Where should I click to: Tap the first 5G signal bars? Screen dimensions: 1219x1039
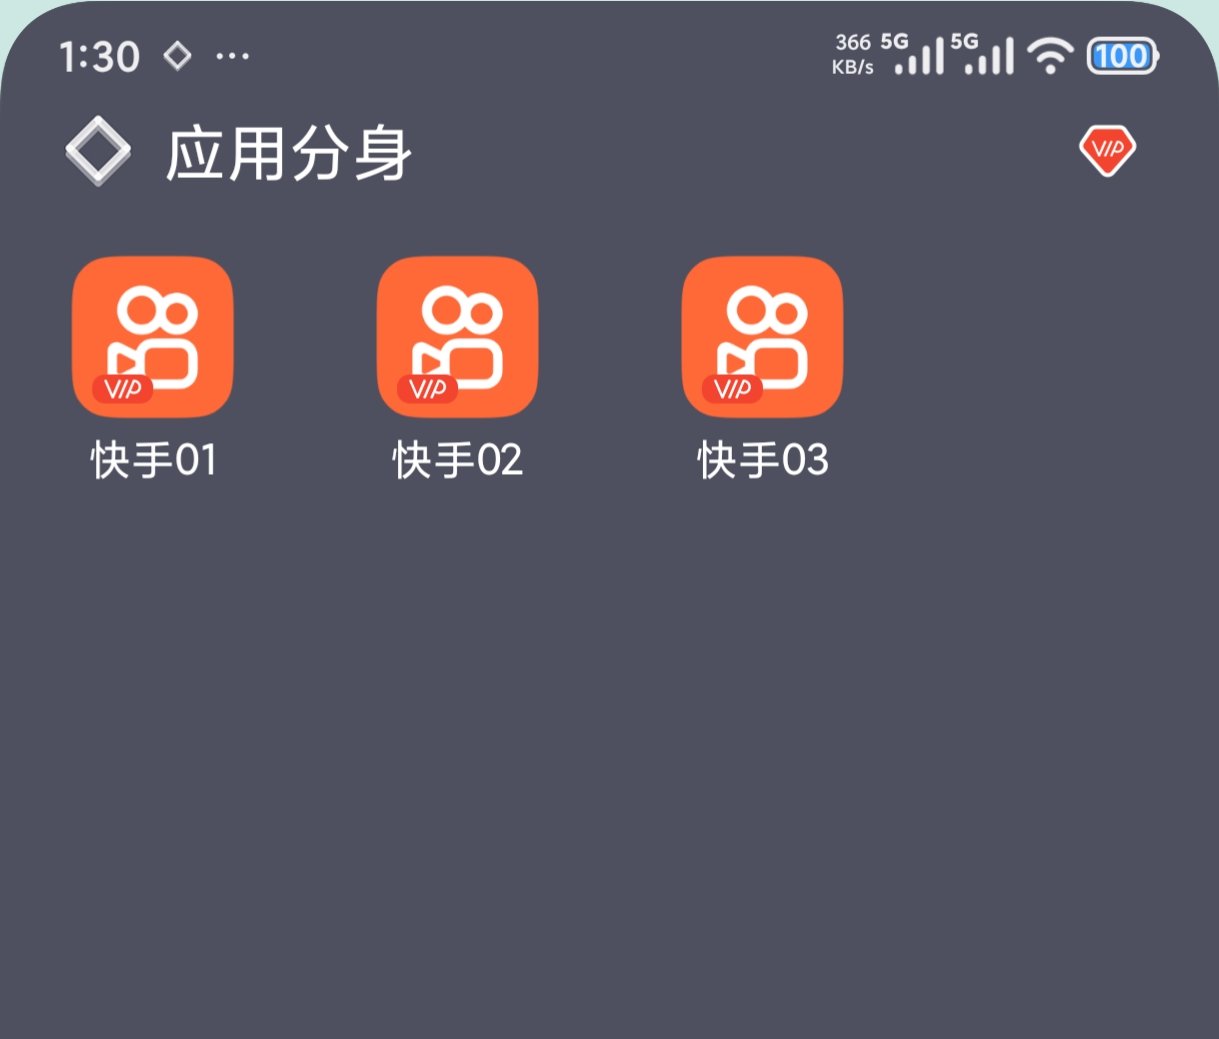tap(913, 54)
